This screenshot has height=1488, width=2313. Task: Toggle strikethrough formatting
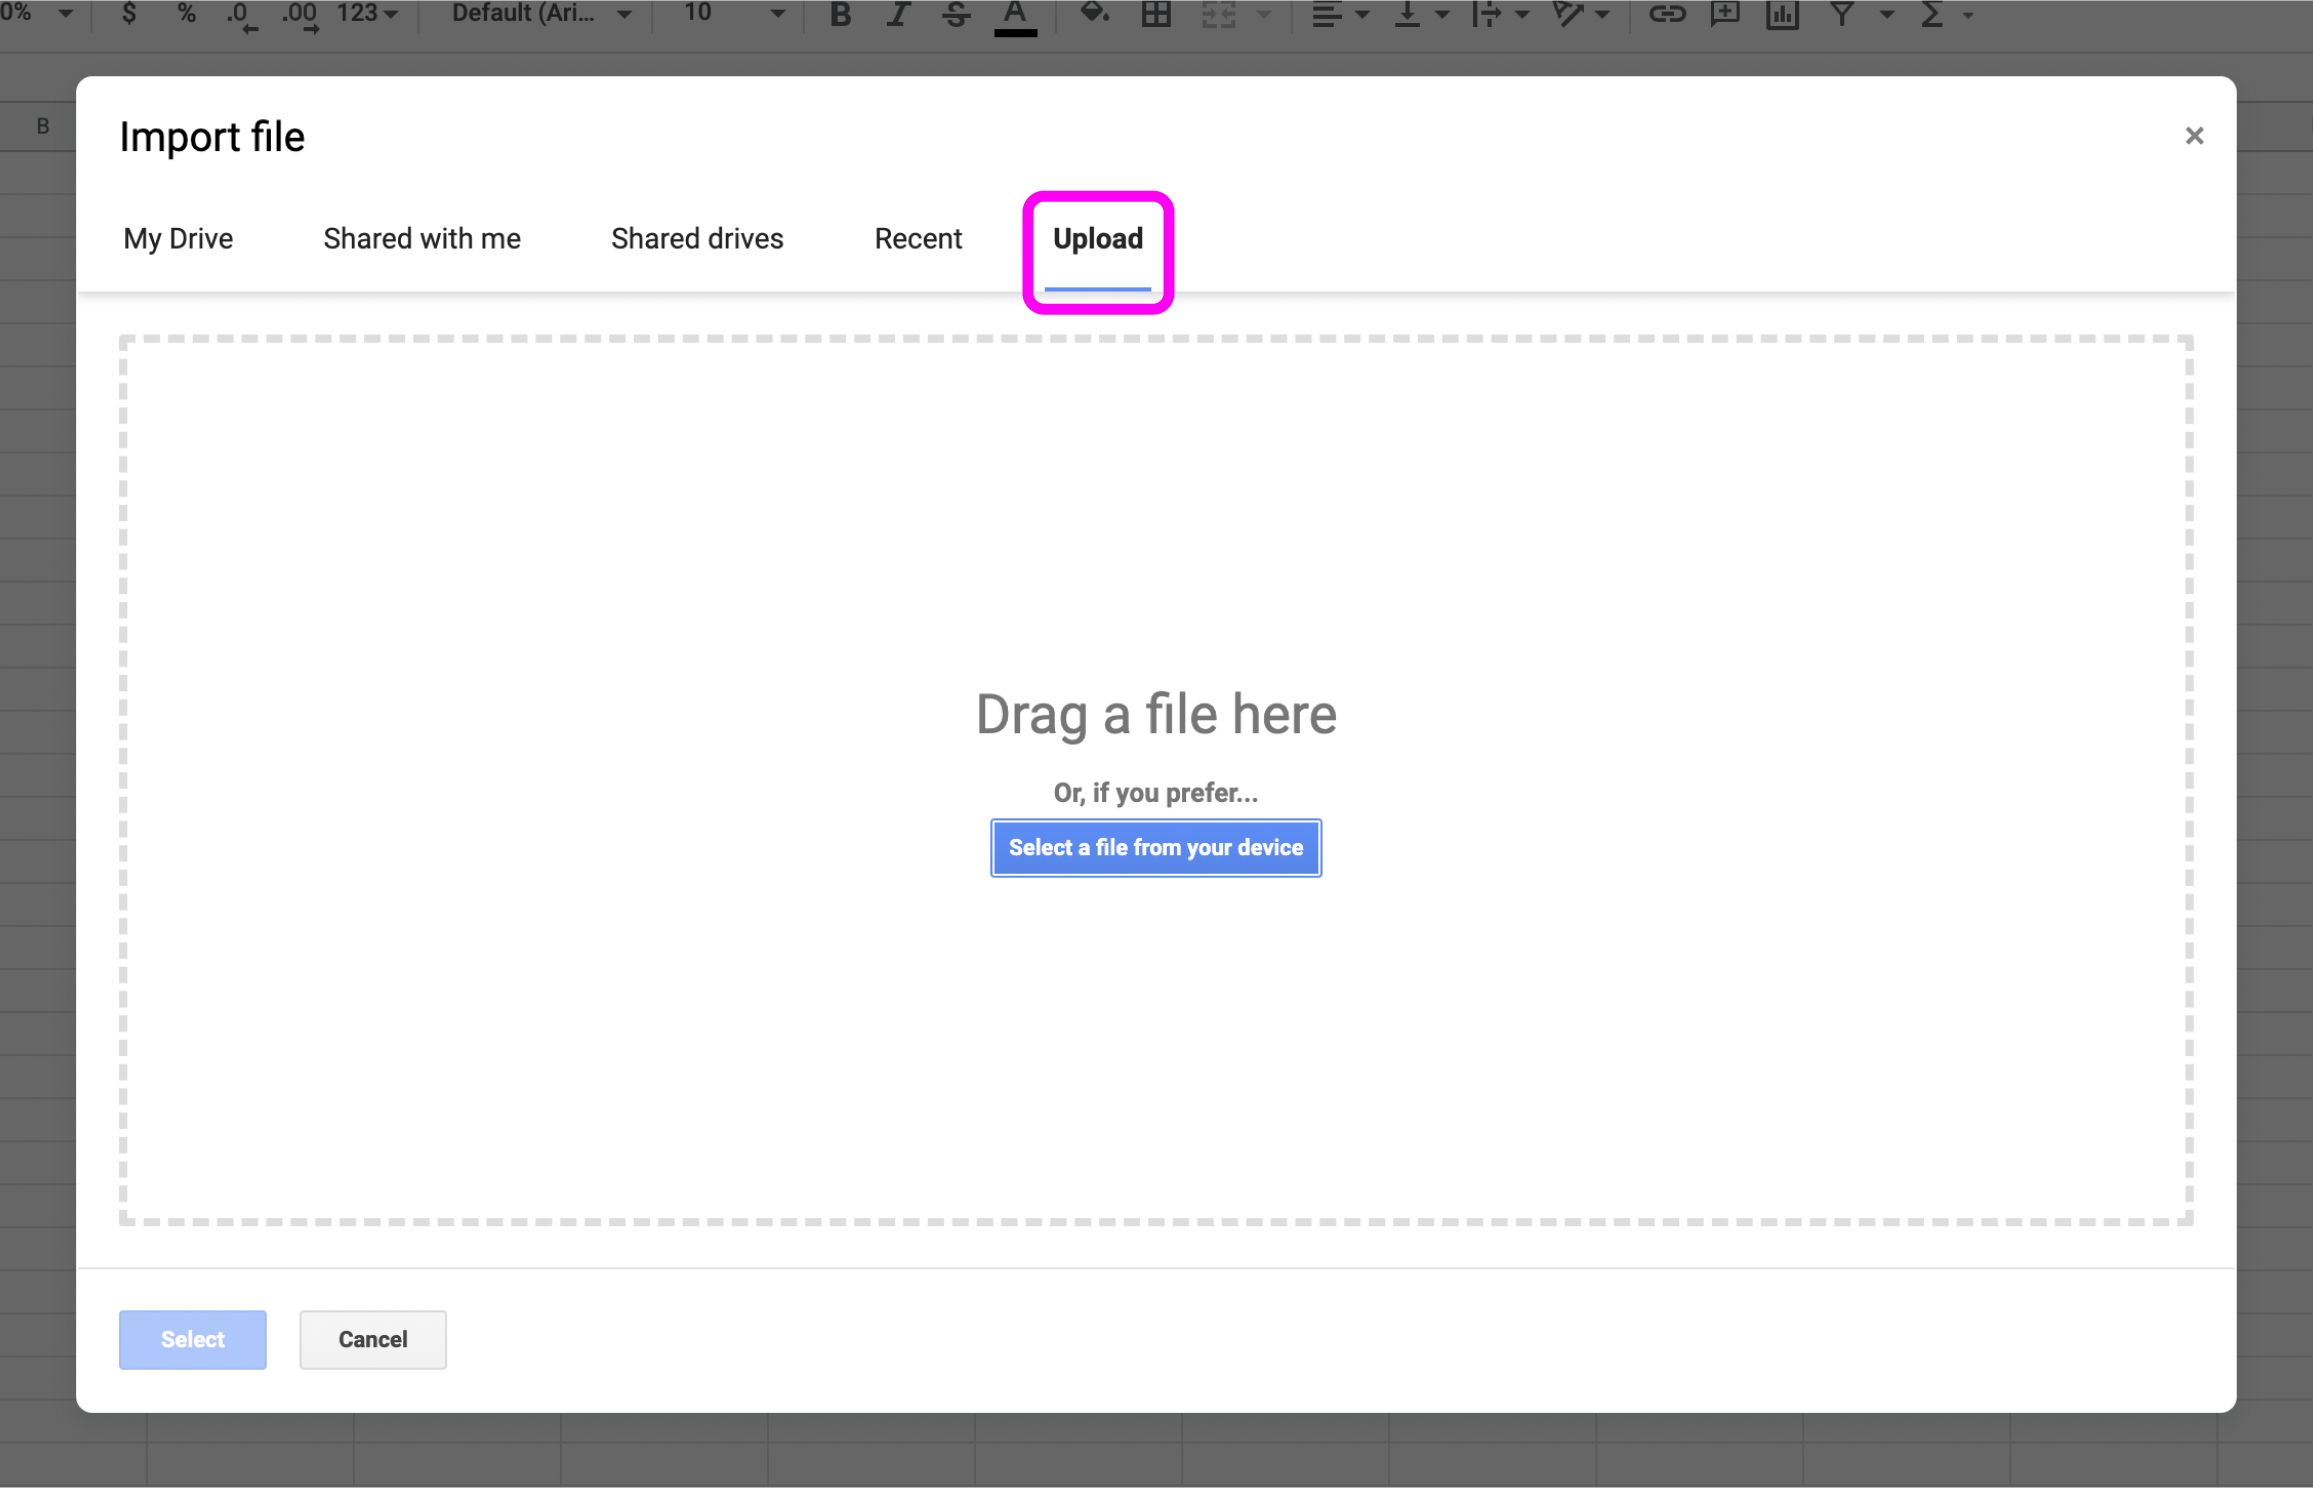click(x=955, y=14)
